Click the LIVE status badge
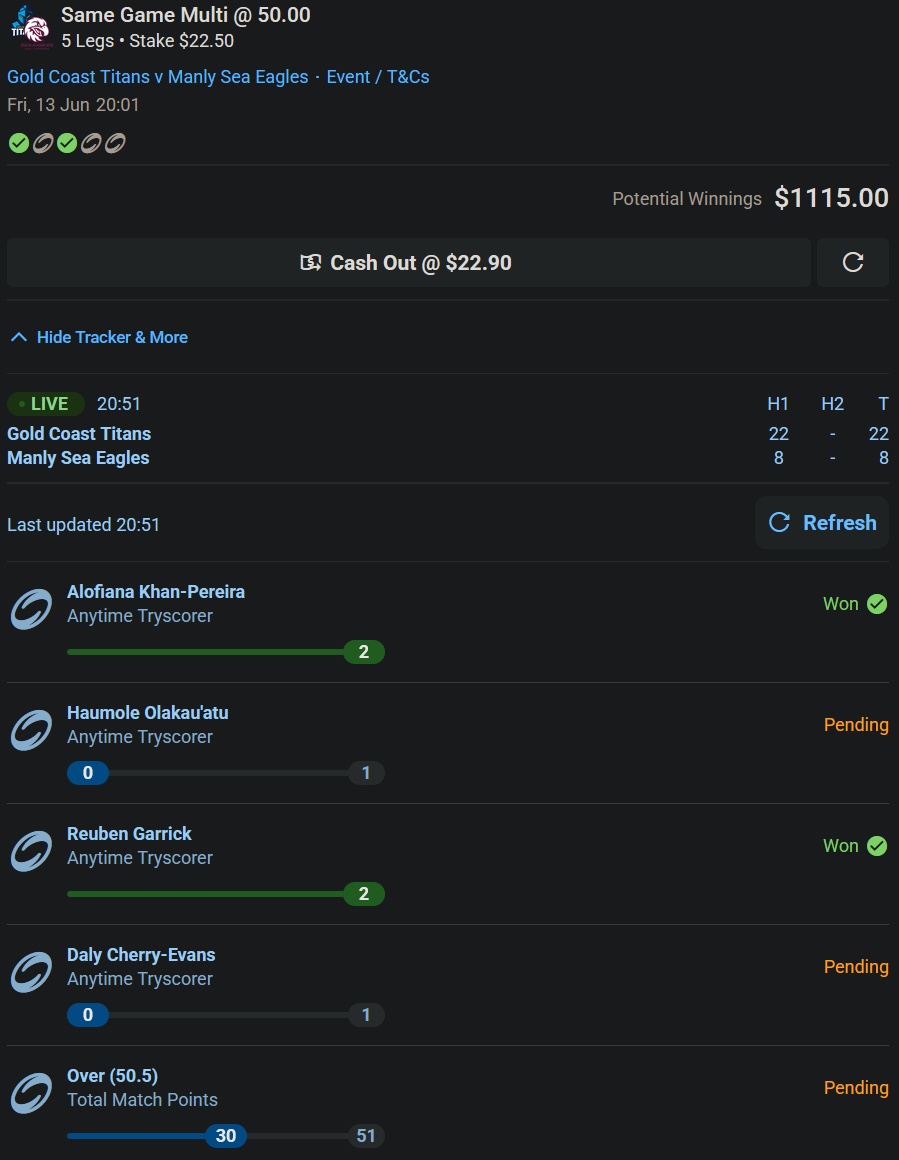 [x=46, y=404]
